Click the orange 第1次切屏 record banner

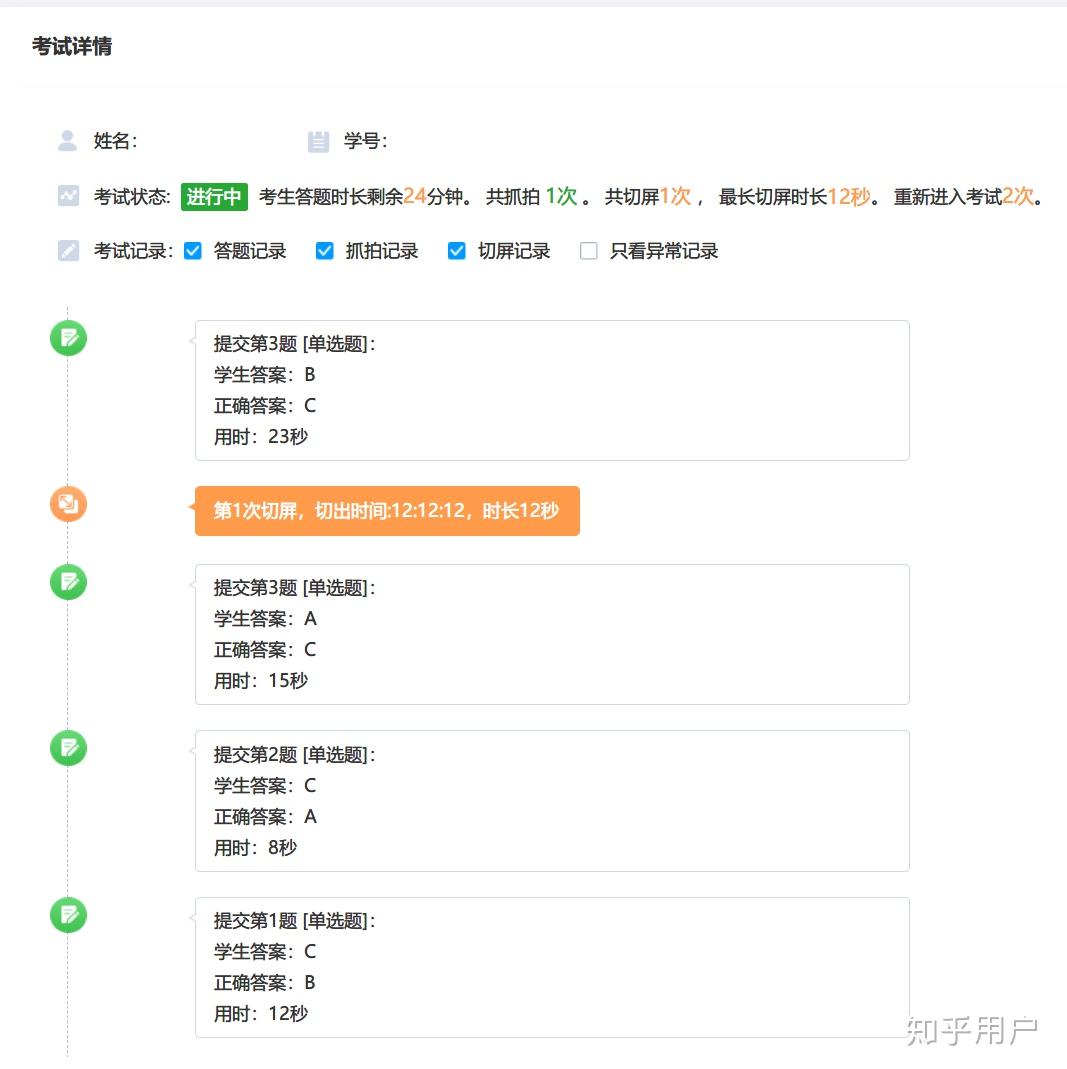[387, 511]
